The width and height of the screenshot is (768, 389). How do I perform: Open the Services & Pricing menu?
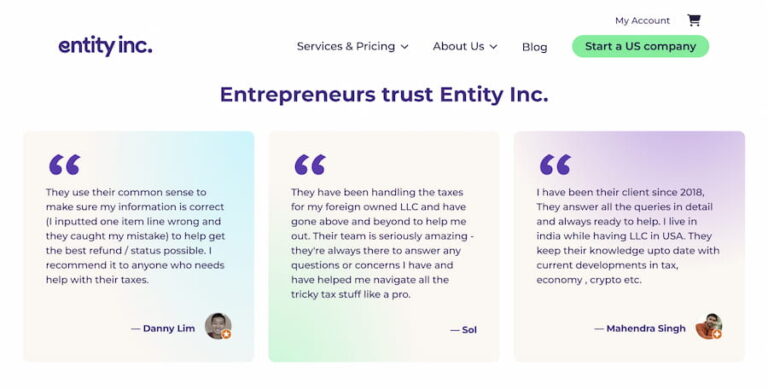[352, 47]
